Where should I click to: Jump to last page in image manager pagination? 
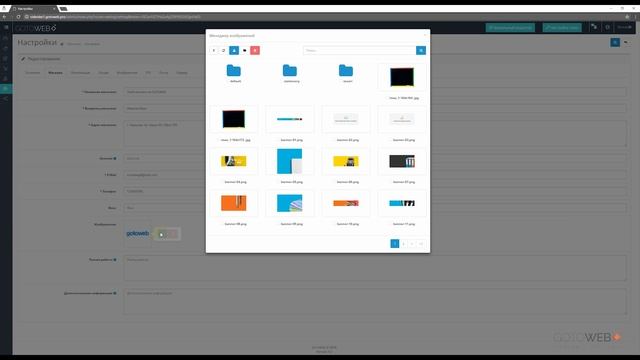421,244
